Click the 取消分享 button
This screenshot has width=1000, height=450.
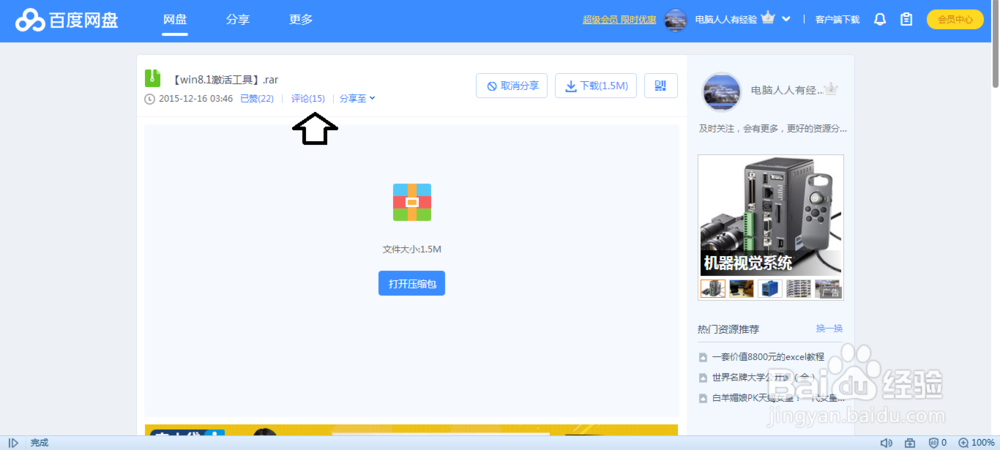coord(511,85)
